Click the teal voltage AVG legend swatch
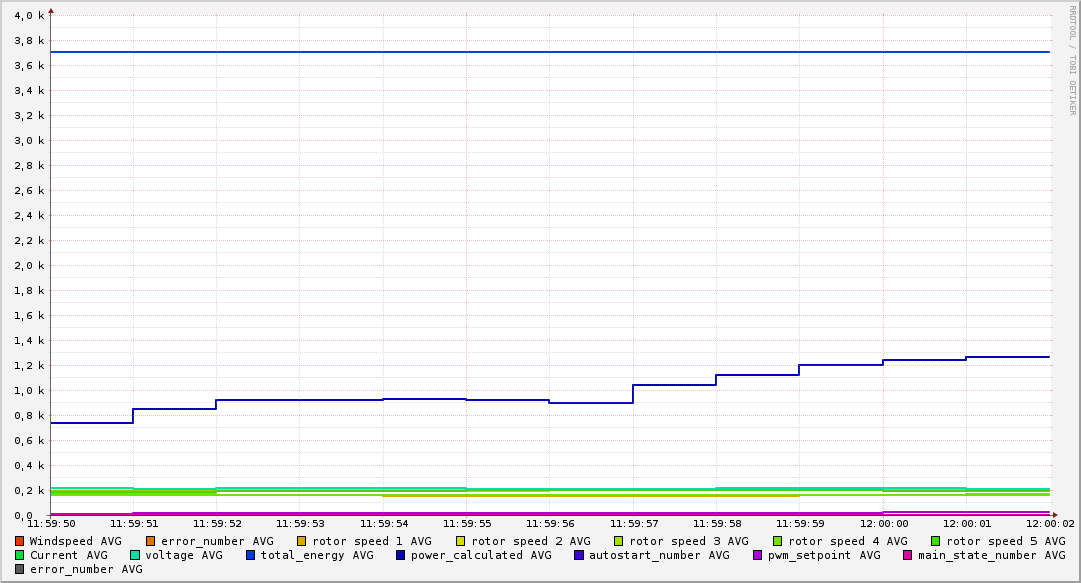Screen dimensions: 1081x583 [x=134, y=555]
